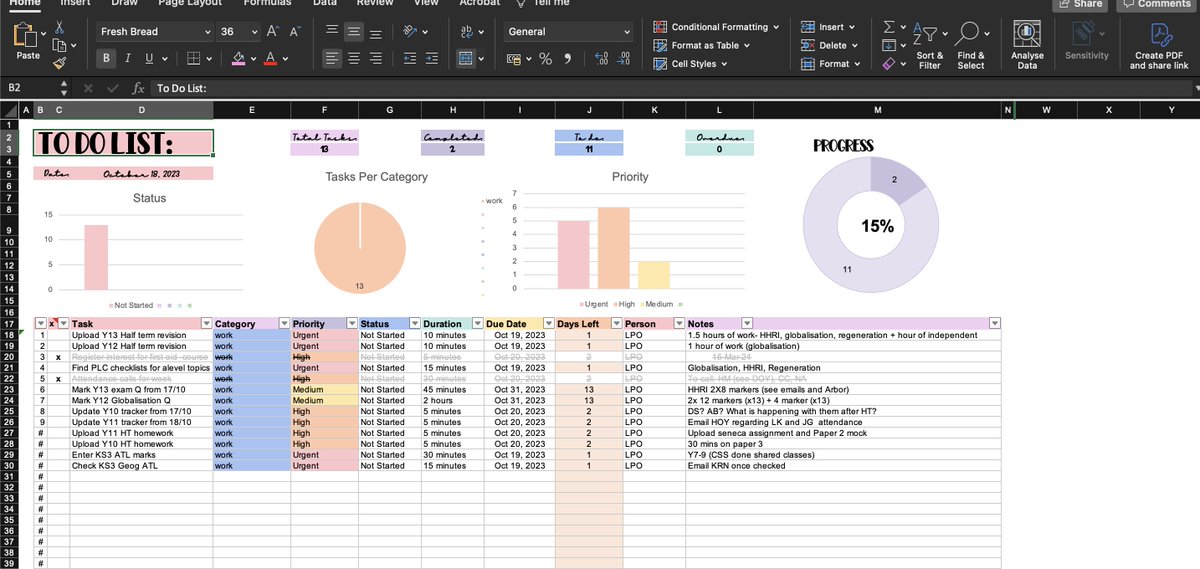Decrease font size with smaller A icon
Image resolution: width=1200 pixels, height=569 pixels.
coord(295,32)
